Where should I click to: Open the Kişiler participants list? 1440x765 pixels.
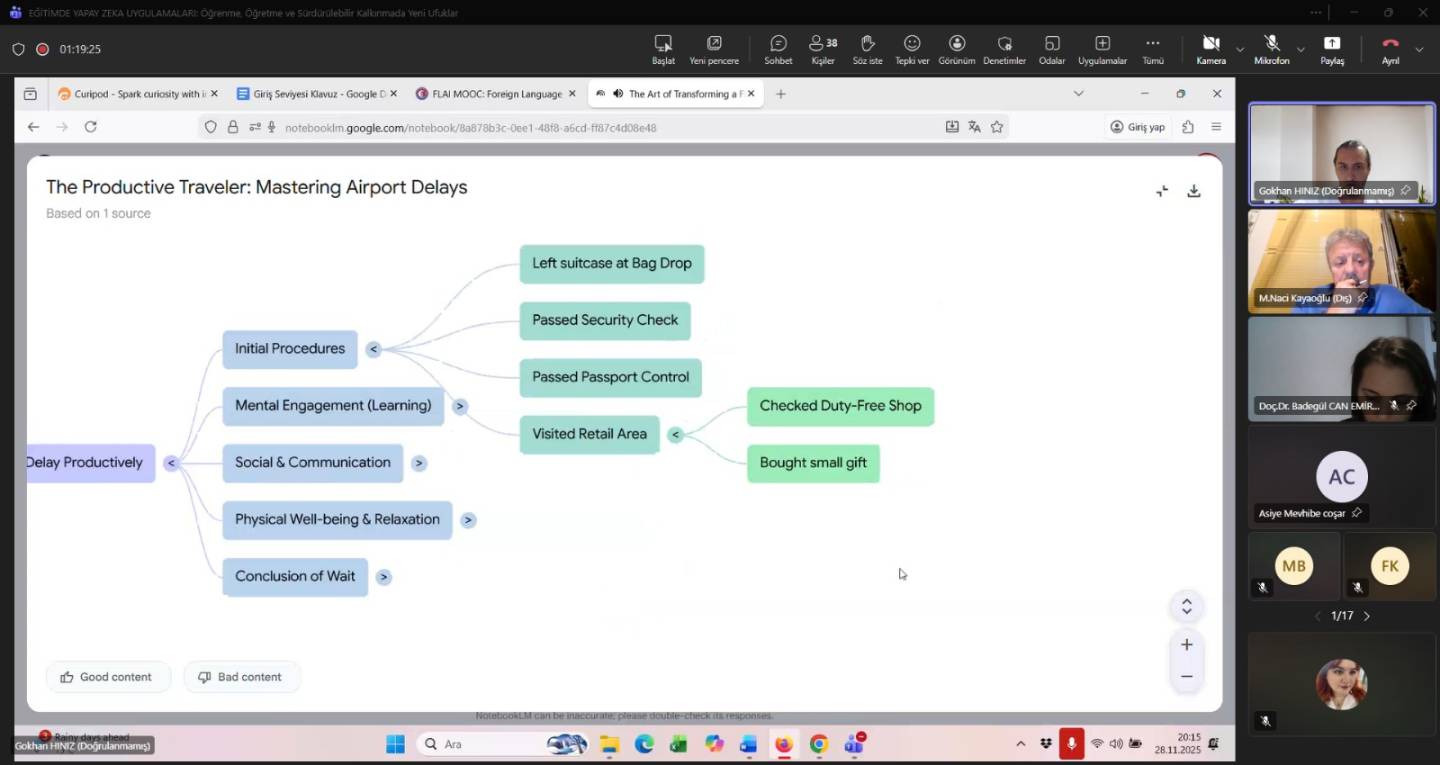pos(823,48)
